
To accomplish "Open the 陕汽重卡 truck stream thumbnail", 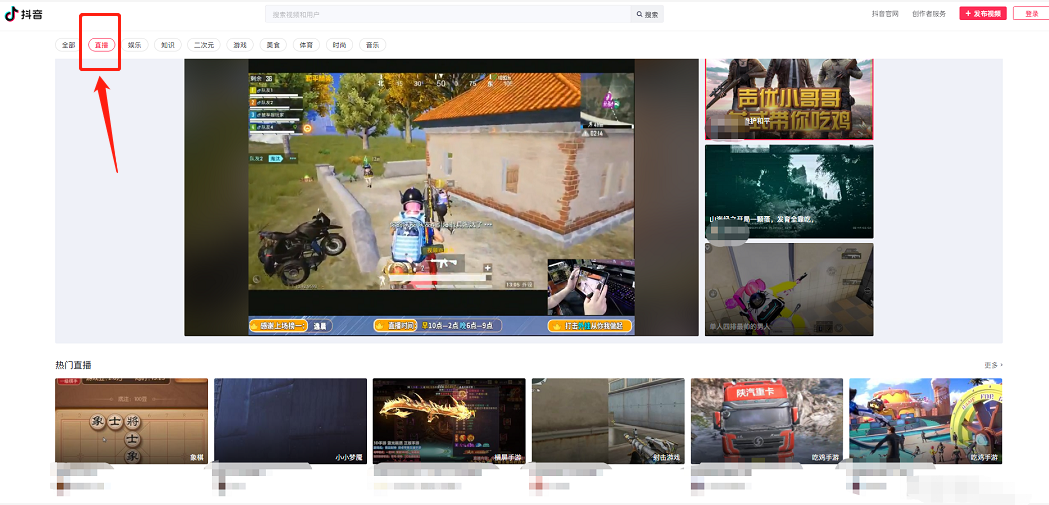I will 767,421.
